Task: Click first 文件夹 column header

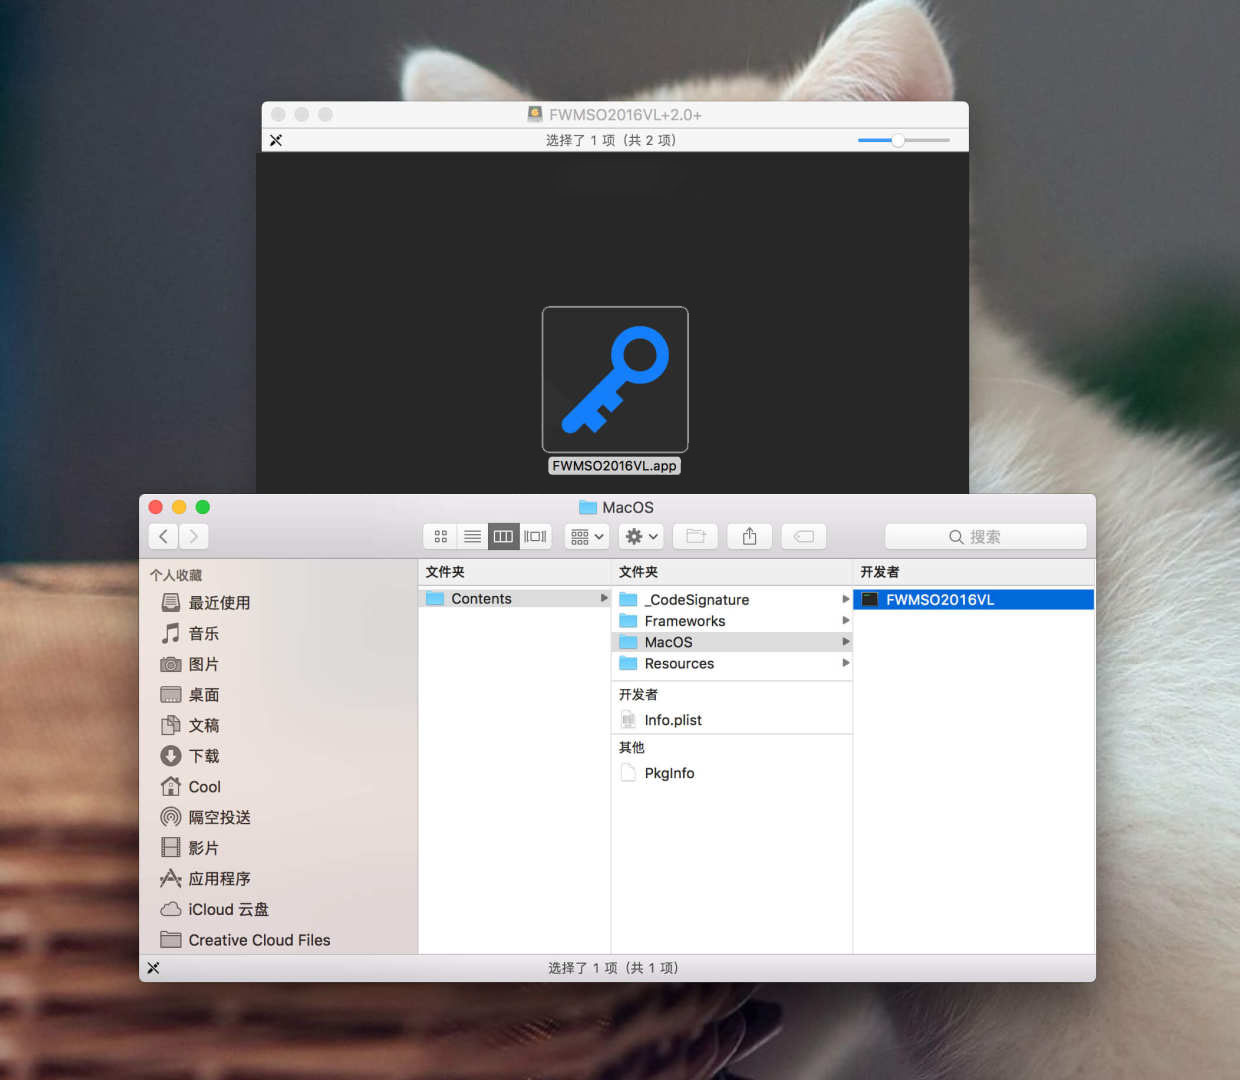Action: pos(445,572)
